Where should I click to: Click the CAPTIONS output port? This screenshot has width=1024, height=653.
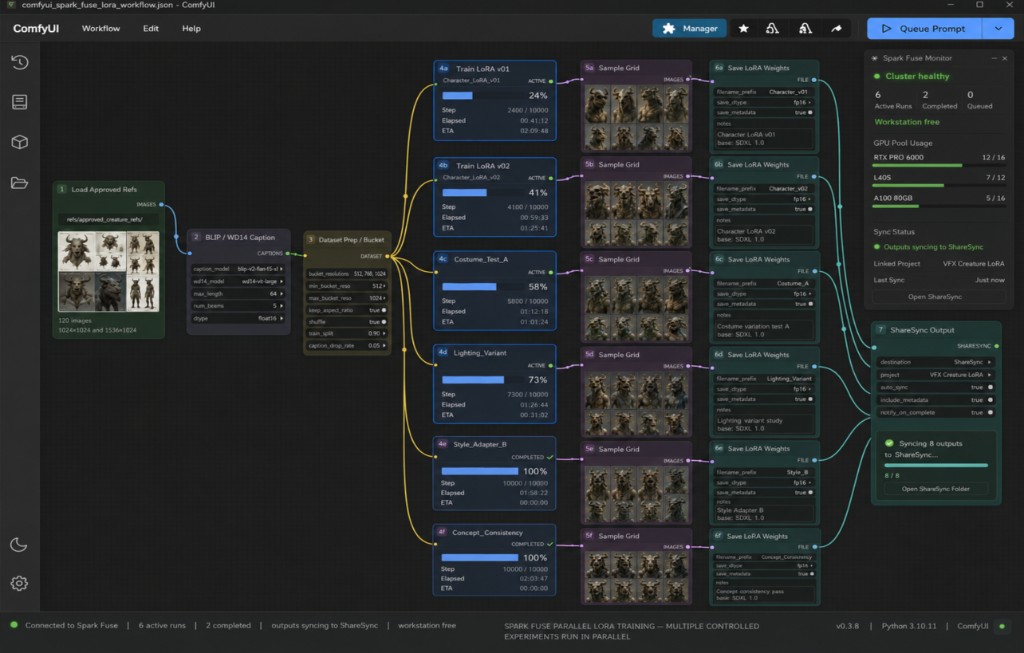point(287,253)
